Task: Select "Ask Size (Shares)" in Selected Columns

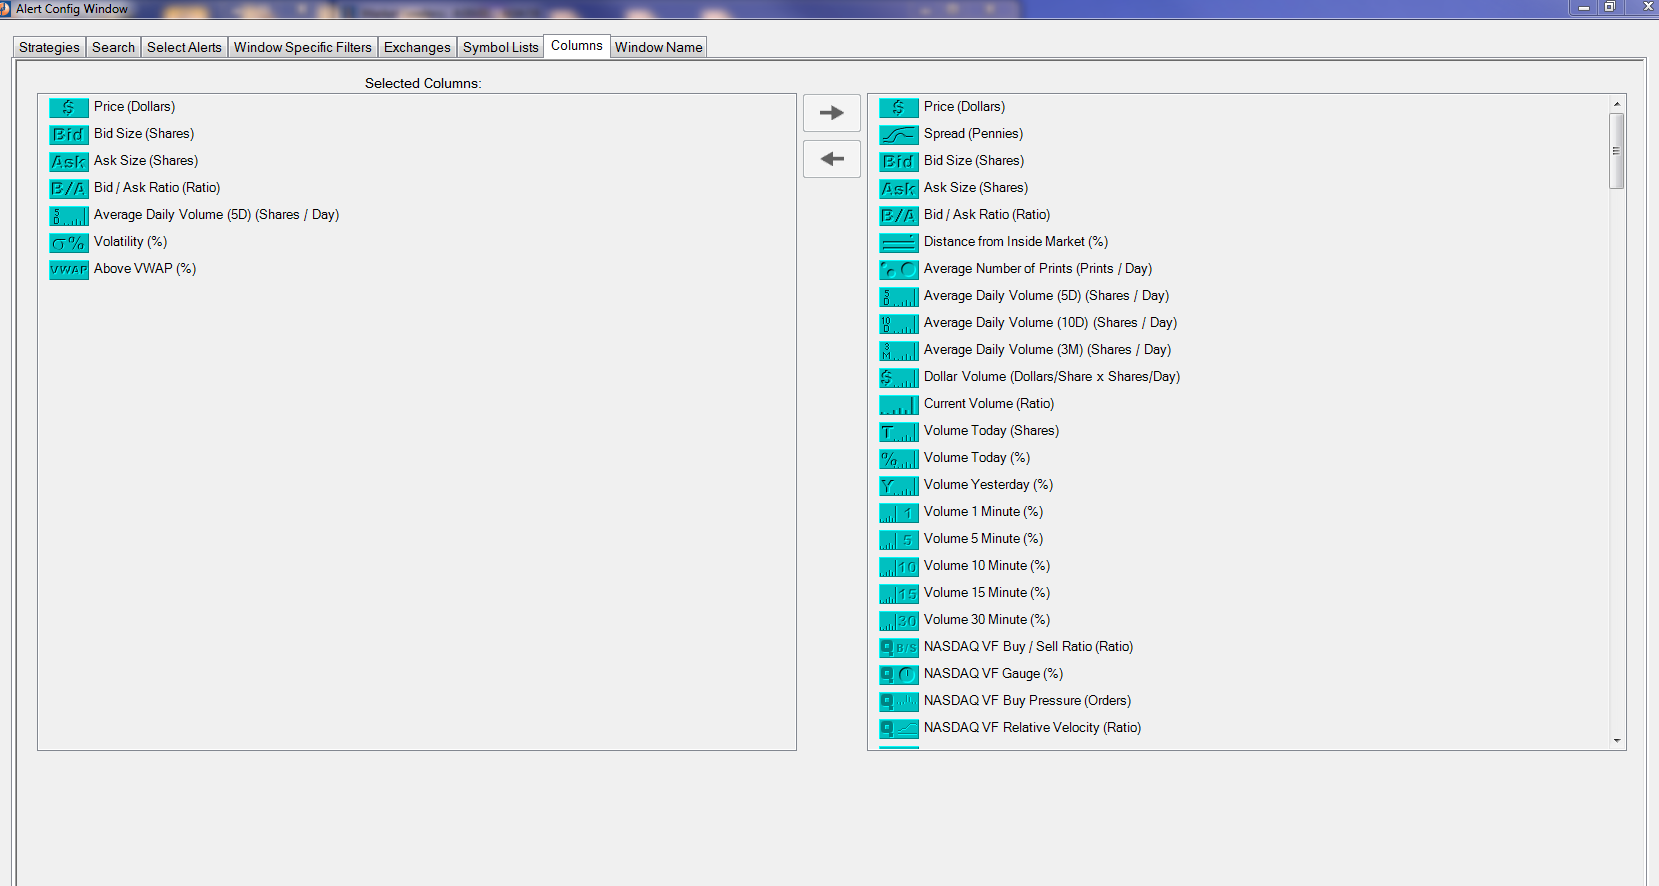Action: pyautogui.click(x=146, y=161)
